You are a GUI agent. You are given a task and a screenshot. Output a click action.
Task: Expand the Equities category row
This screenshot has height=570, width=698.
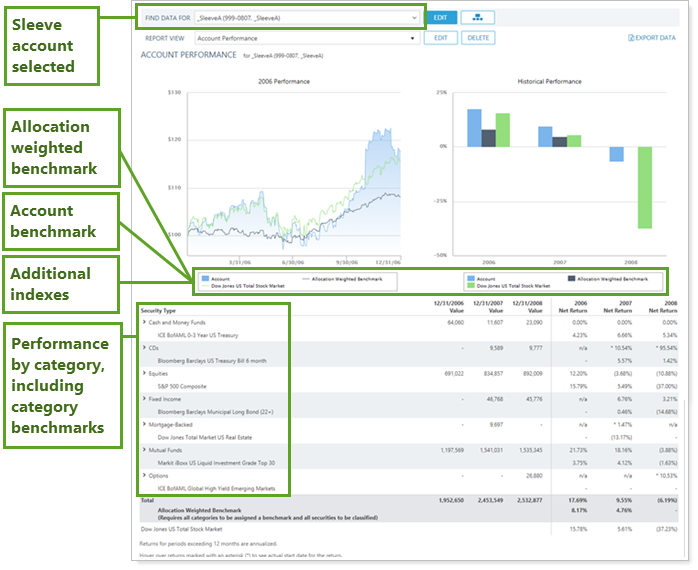[x=144, y=373]
